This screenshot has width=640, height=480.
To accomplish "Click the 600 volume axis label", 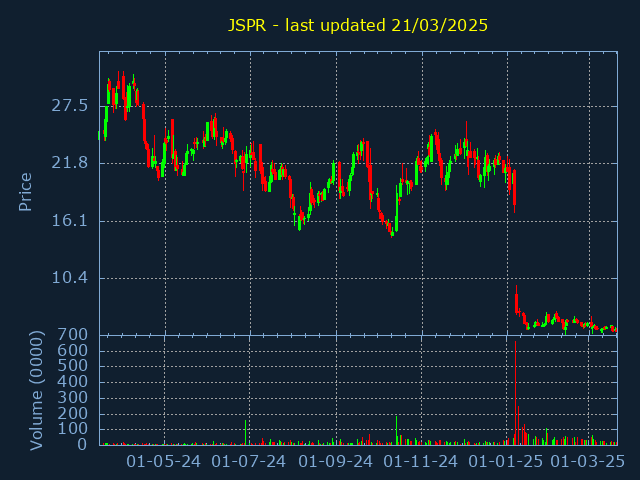I will point(73,350).
